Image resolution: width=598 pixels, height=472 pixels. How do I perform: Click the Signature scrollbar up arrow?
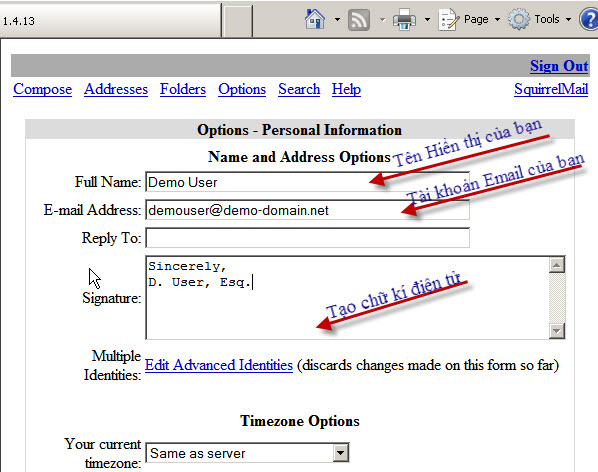(557, 265)
